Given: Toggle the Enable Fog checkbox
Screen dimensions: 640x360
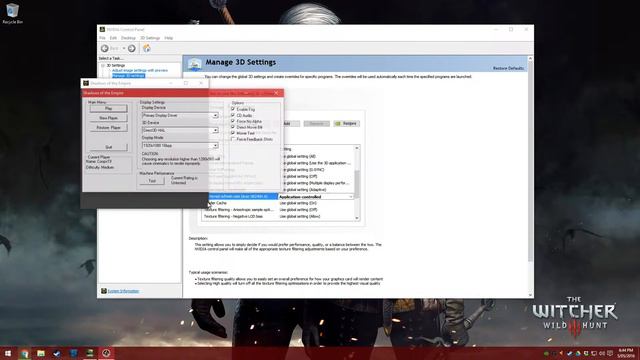Looking at the screenshot, I should [x=233, y=109].
